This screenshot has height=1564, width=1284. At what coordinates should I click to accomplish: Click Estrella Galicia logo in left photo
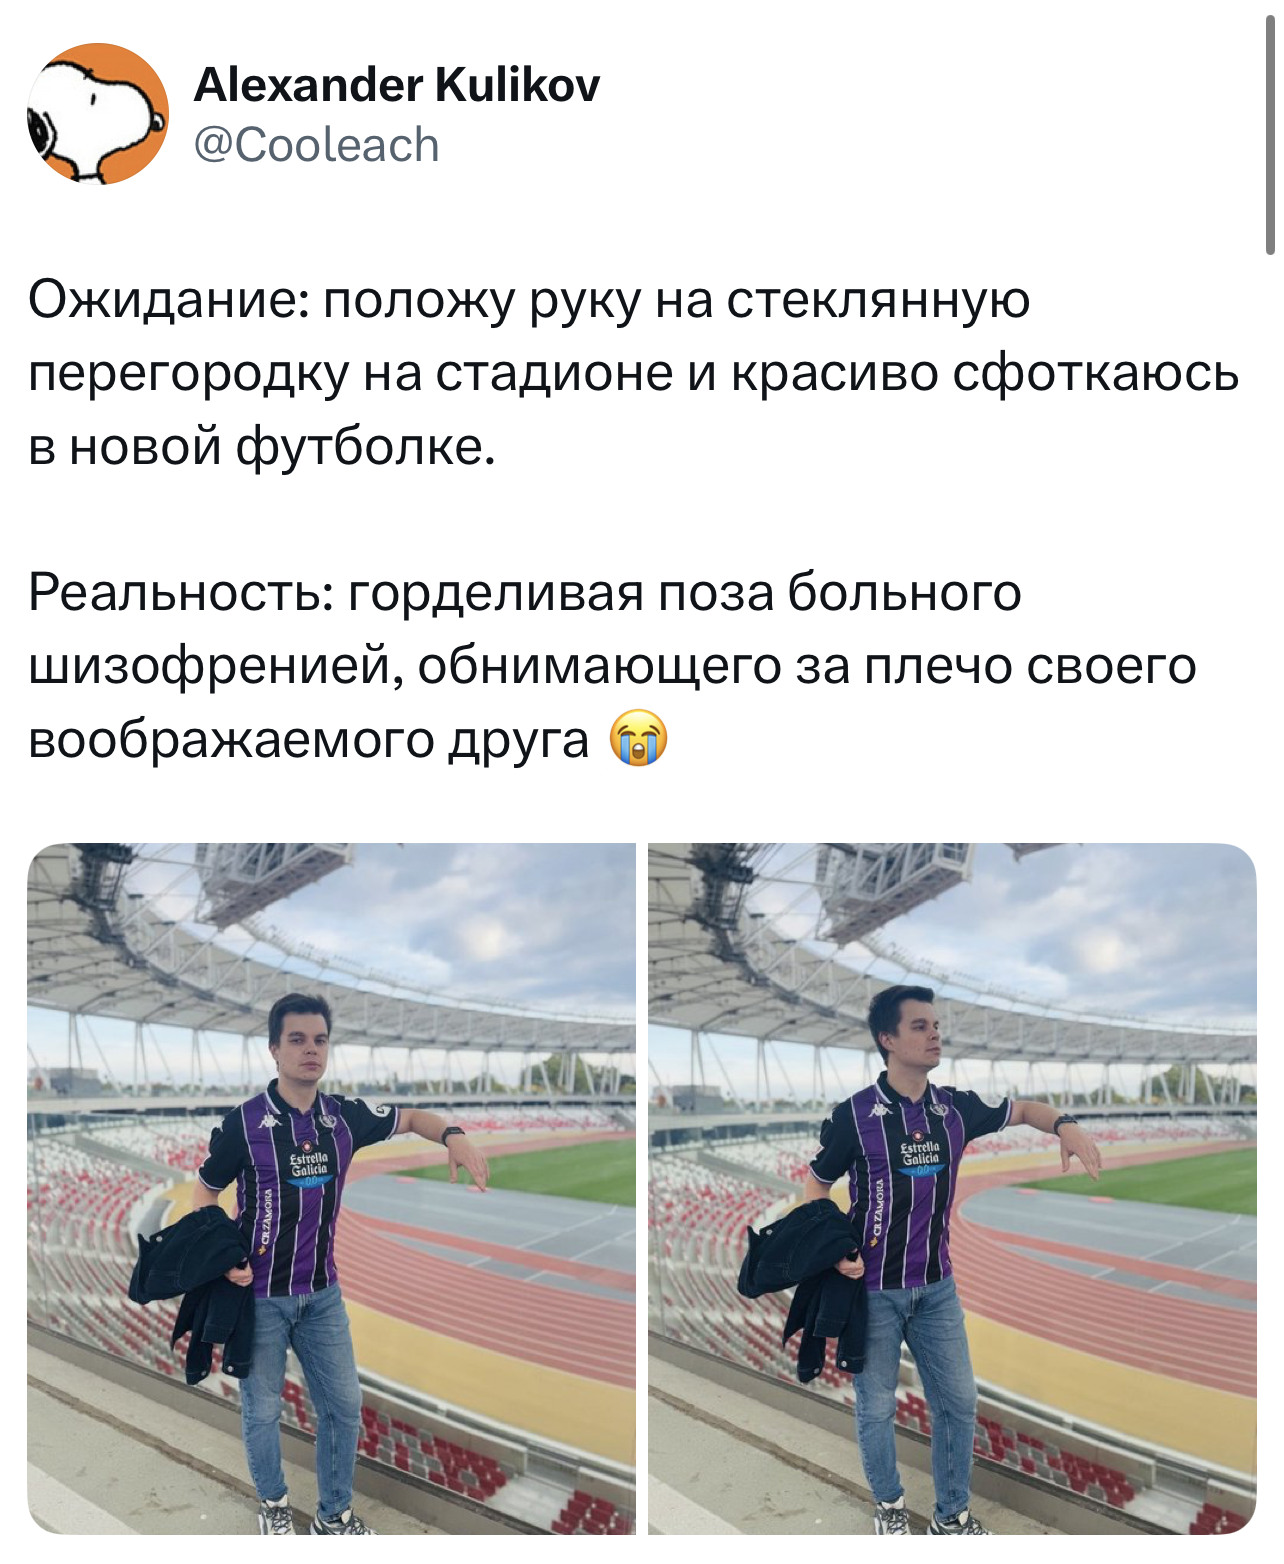309,1167
